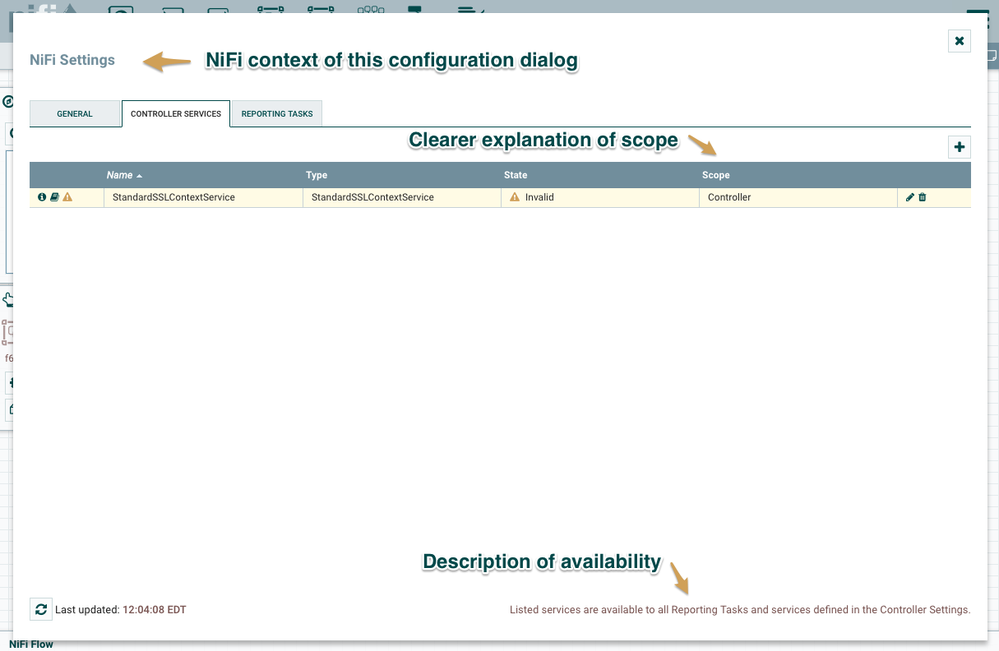Open usage documentation for StandardSSLContextService
The image size is (999, 651).
click(x=52, y=197)
